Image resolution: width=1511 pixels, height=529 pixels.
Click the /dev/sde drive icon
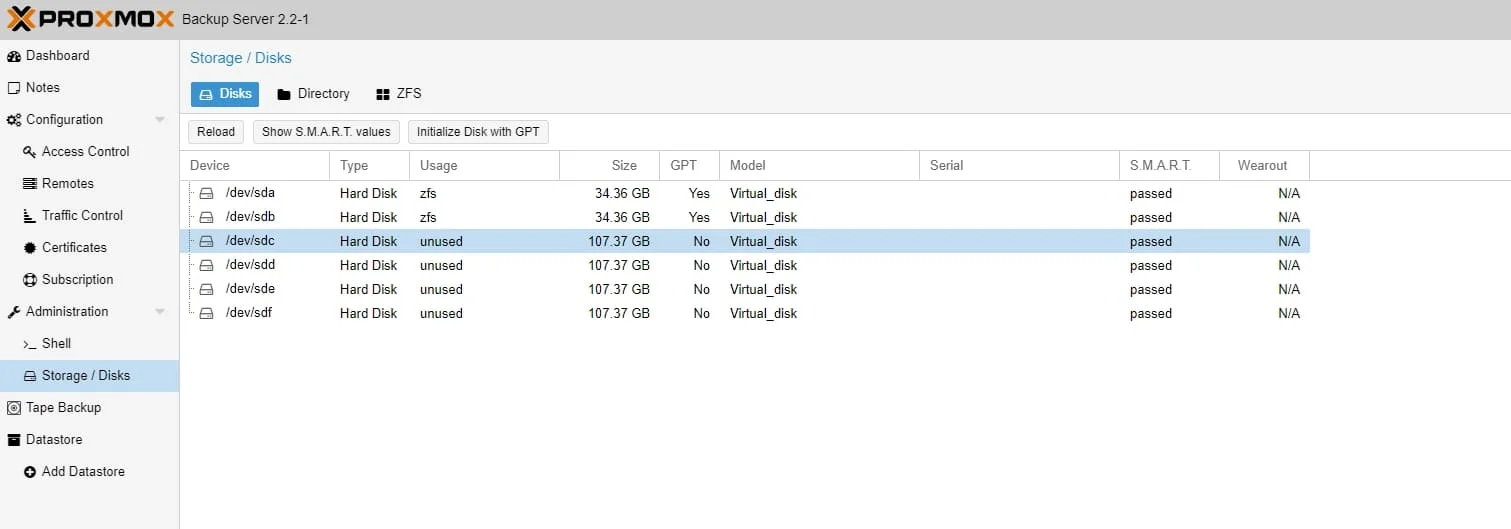[x=207, y=289]
